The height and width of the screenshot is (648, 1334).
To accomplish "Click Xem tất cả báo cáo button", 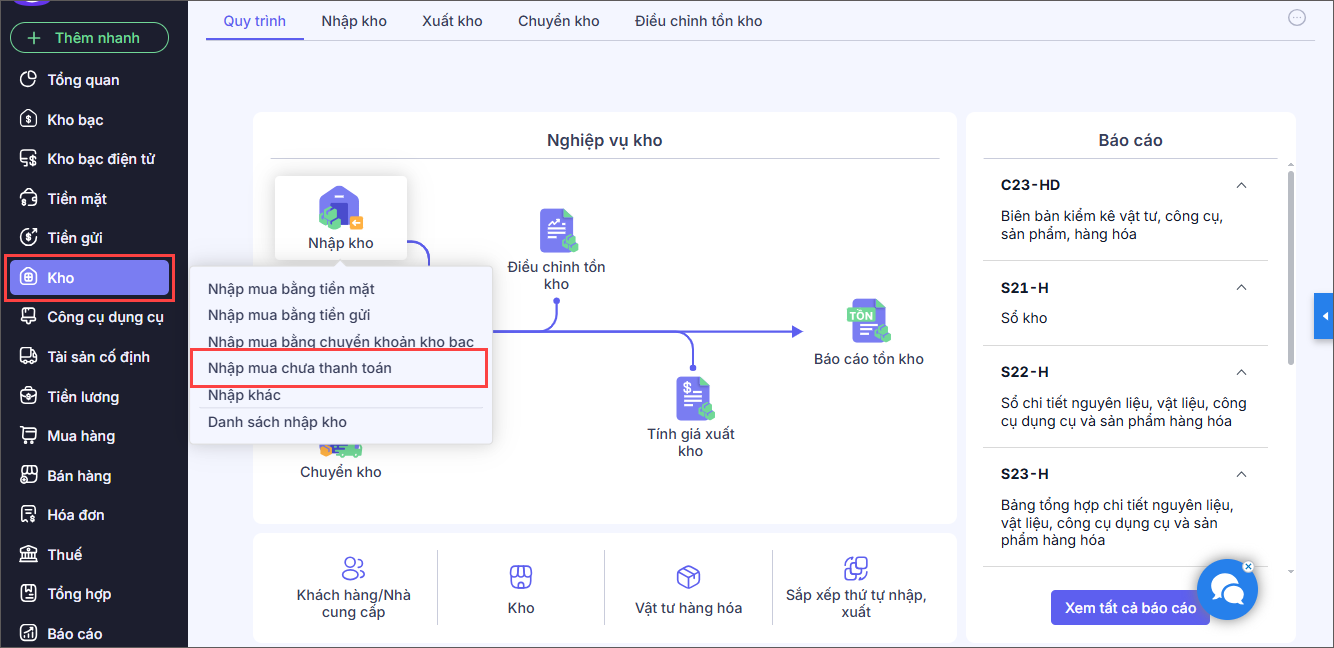I will click(x=1130, y=608).
